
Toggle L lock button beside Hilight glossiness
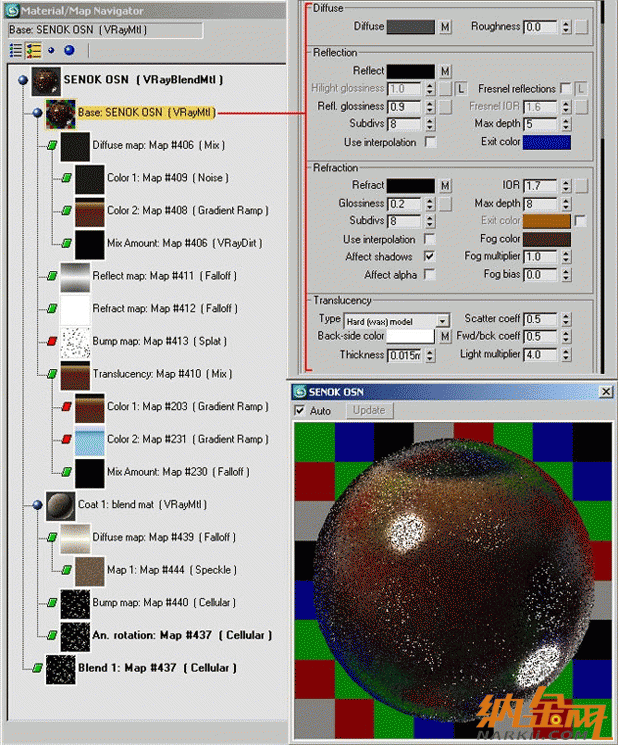click(461, 89)
